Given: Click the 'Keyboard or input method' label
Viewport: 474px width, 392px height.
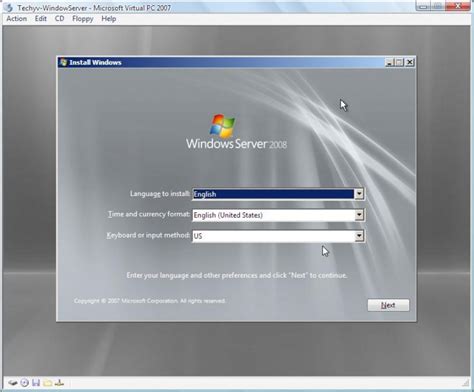Looking at the screenshot, I should [x=148, y=235].
